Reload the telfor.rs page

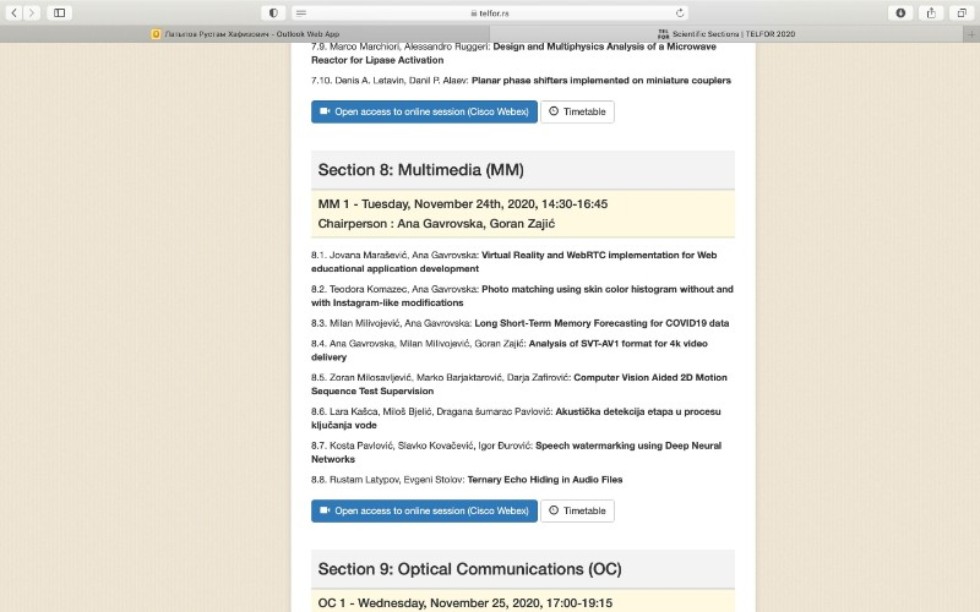pos(680,13)
